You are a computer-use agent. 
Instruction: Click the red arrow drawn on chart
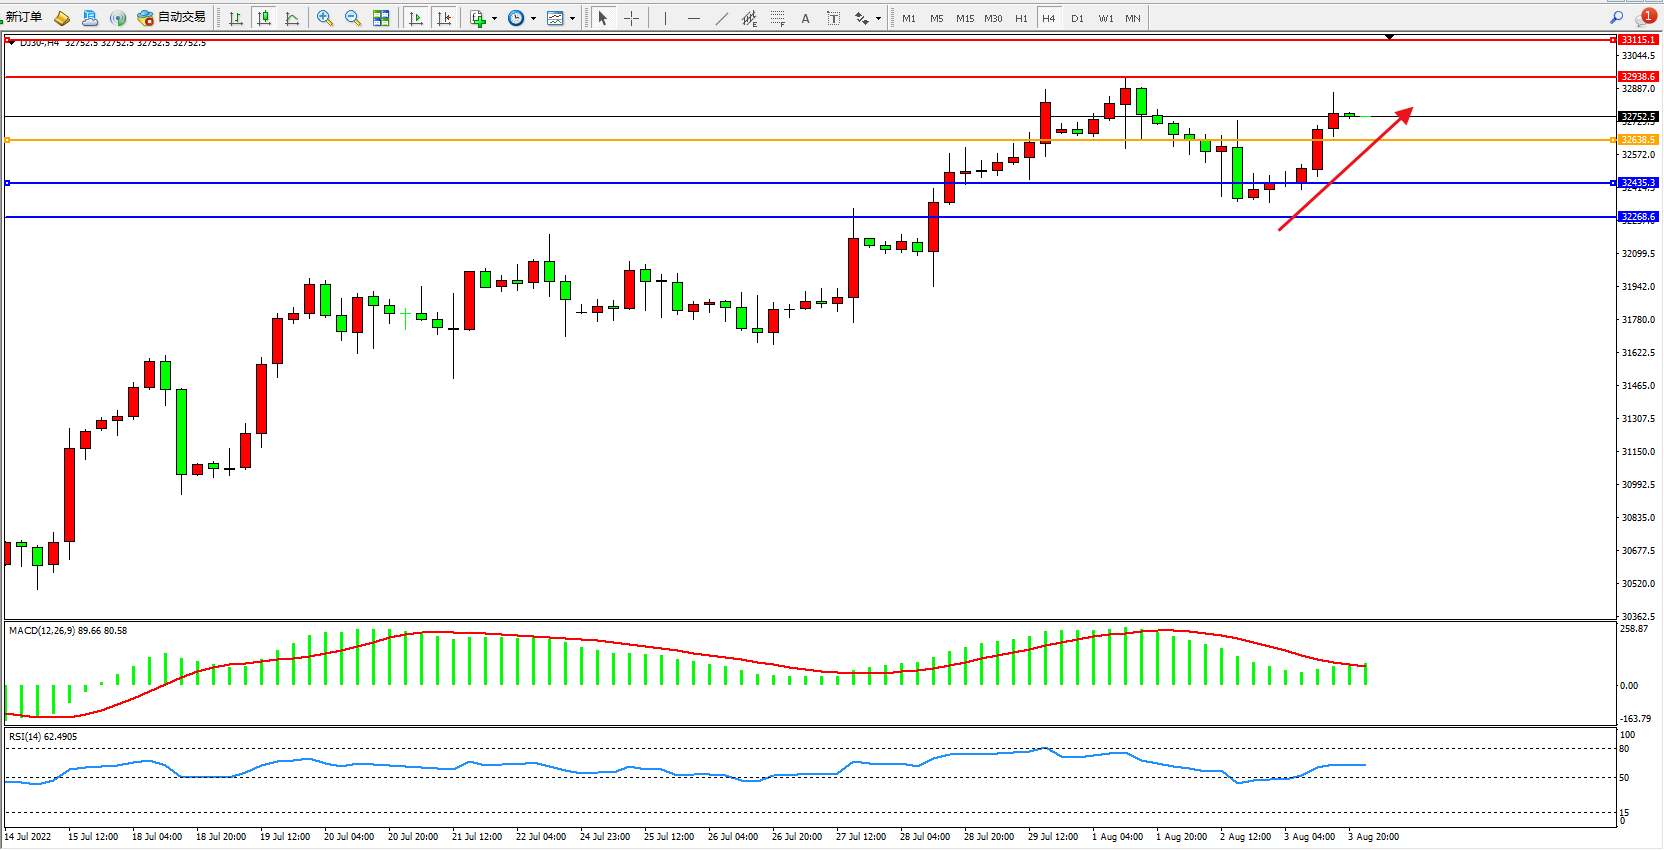[1345, 169]
